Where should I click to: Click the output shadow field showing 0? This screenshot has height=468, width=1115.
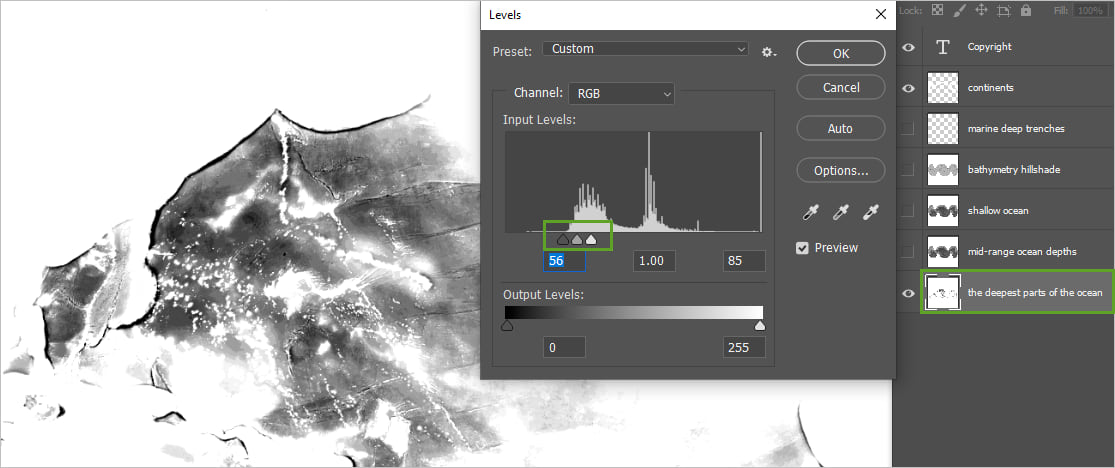[x=565, y=348]
